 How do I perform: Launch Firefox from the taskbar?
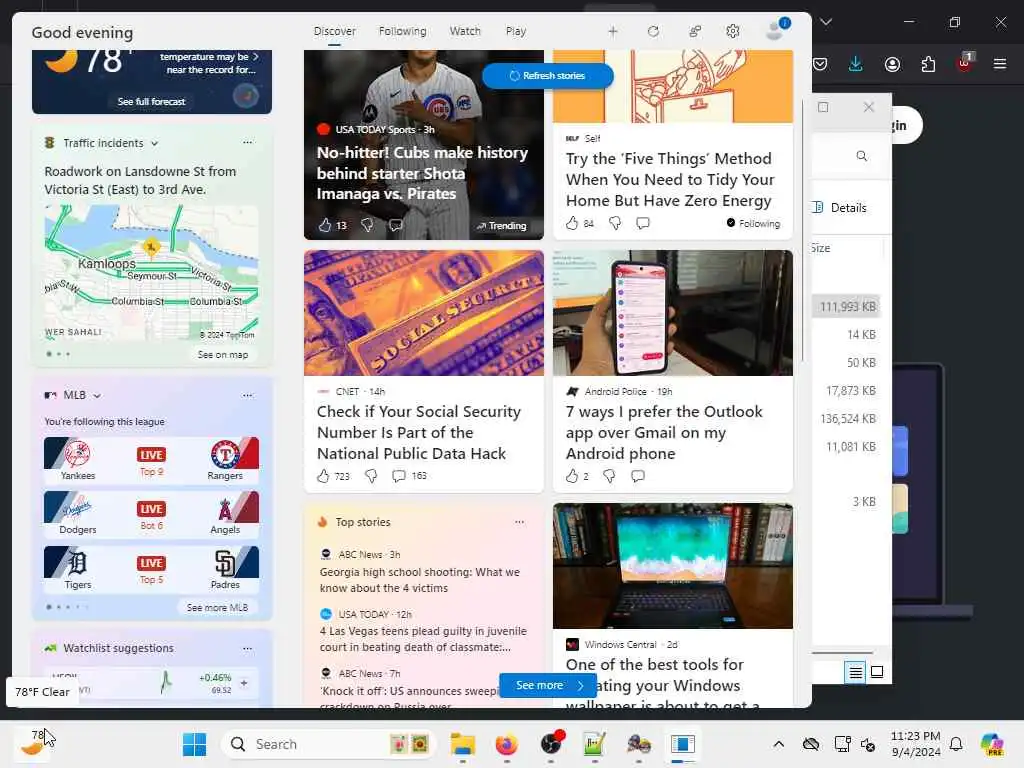[507, 744]
